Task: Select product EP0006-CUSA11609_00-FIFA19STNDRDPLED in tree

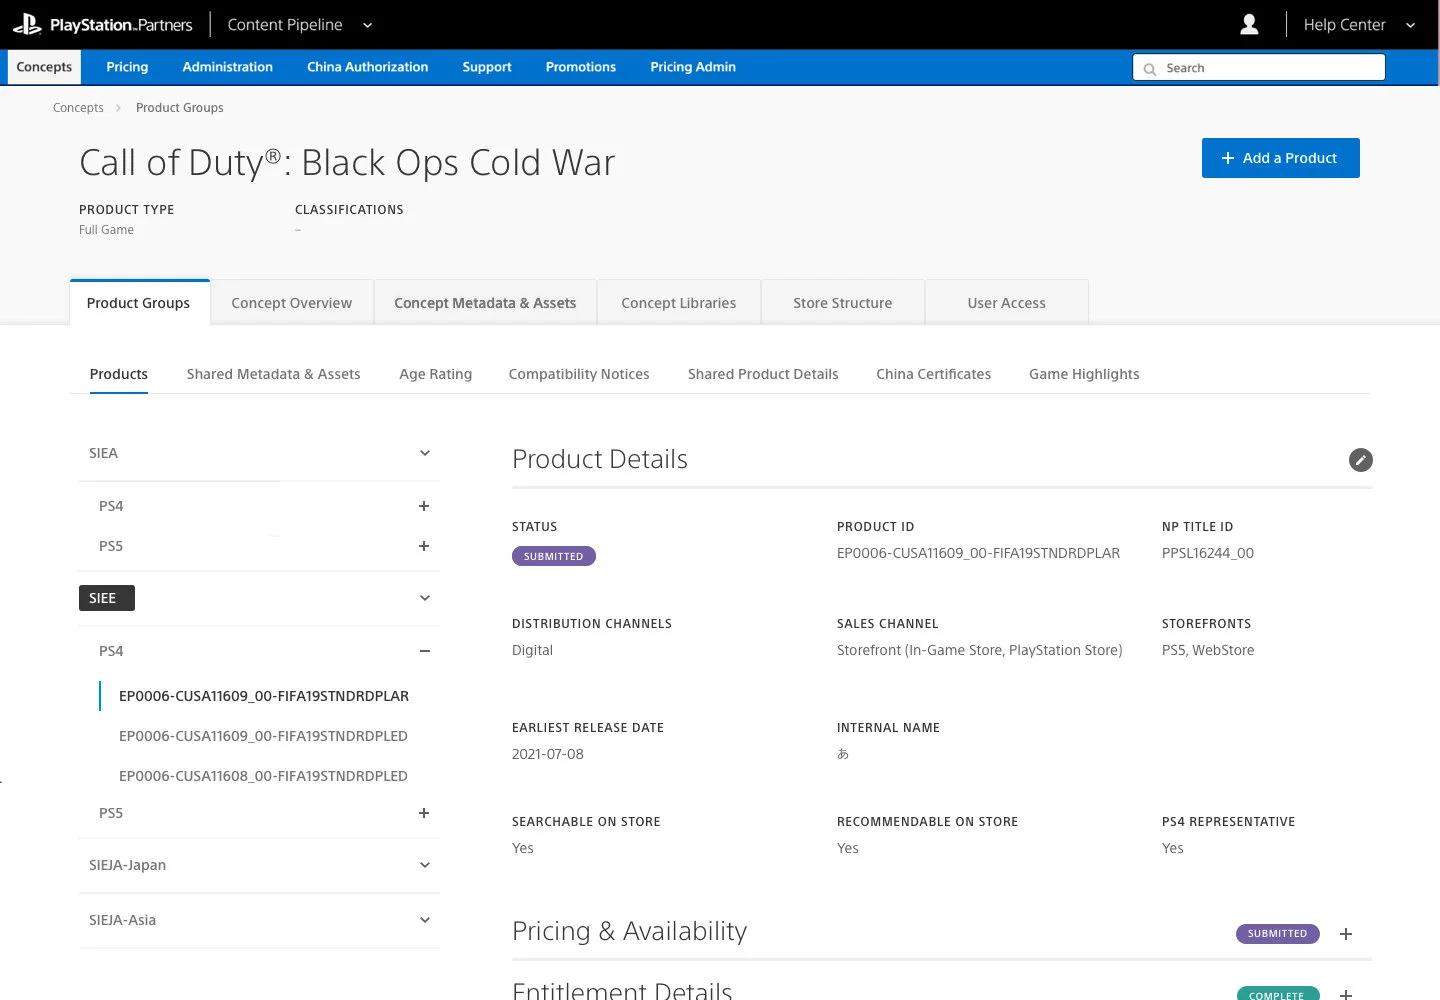Action: pos(263,736)
